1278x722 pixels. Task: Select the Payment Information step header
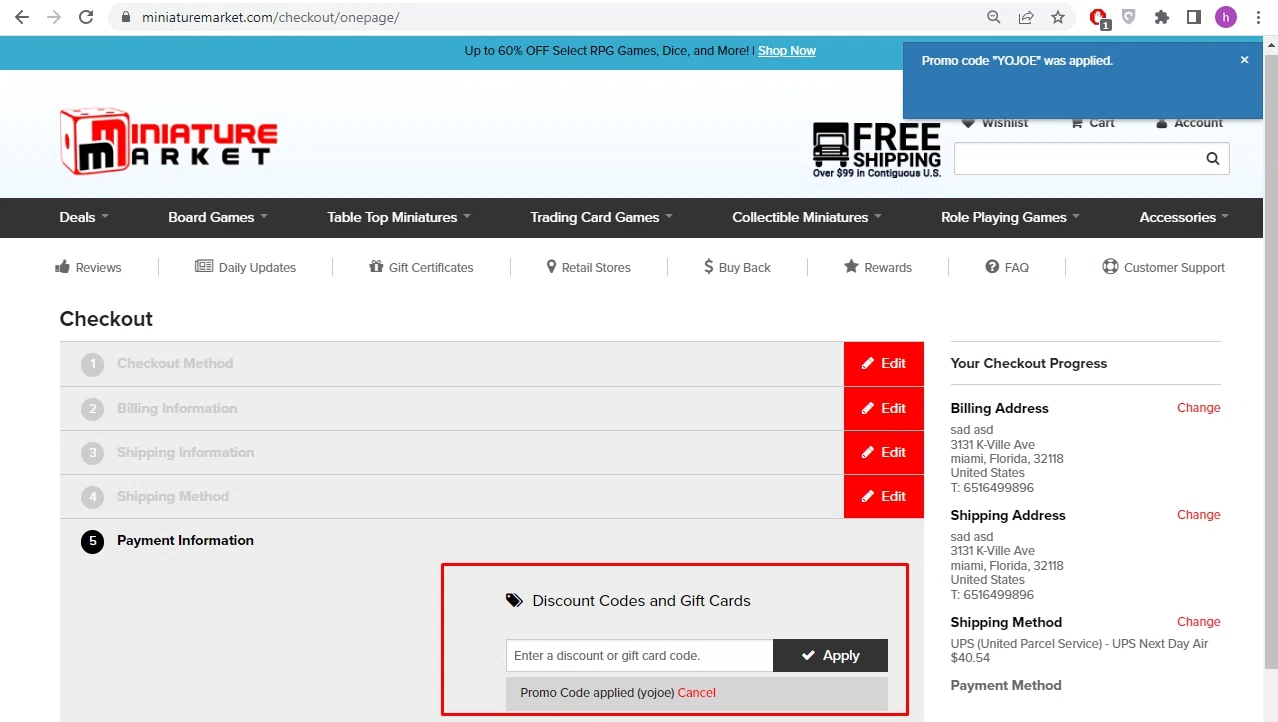pyautogui.click(x=185, y=541)
